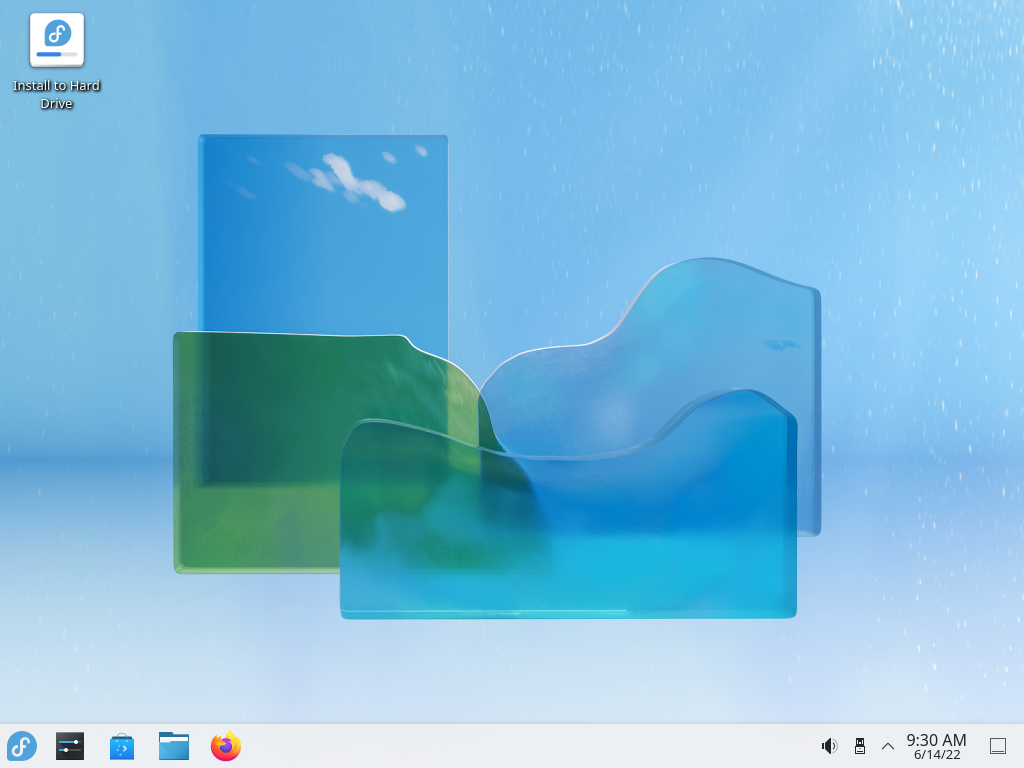The width and height of the screenshot is (1024, 768).
Task: Open System Settings from the taskbar
Action: (70, 746)
